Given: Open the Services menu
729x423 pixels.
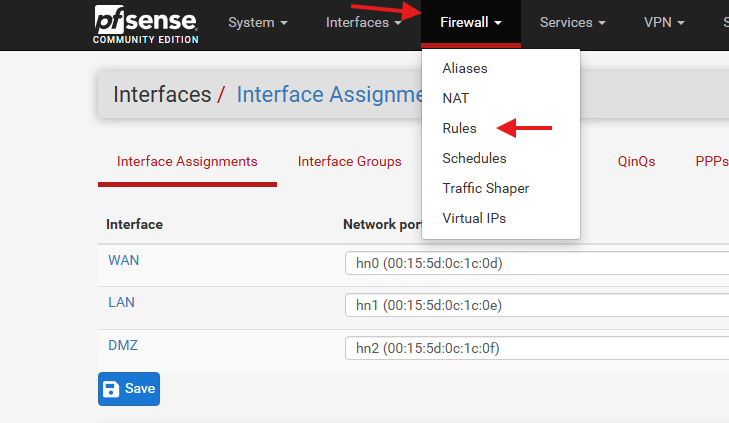Looking at the screenshot, I should 572,22.
